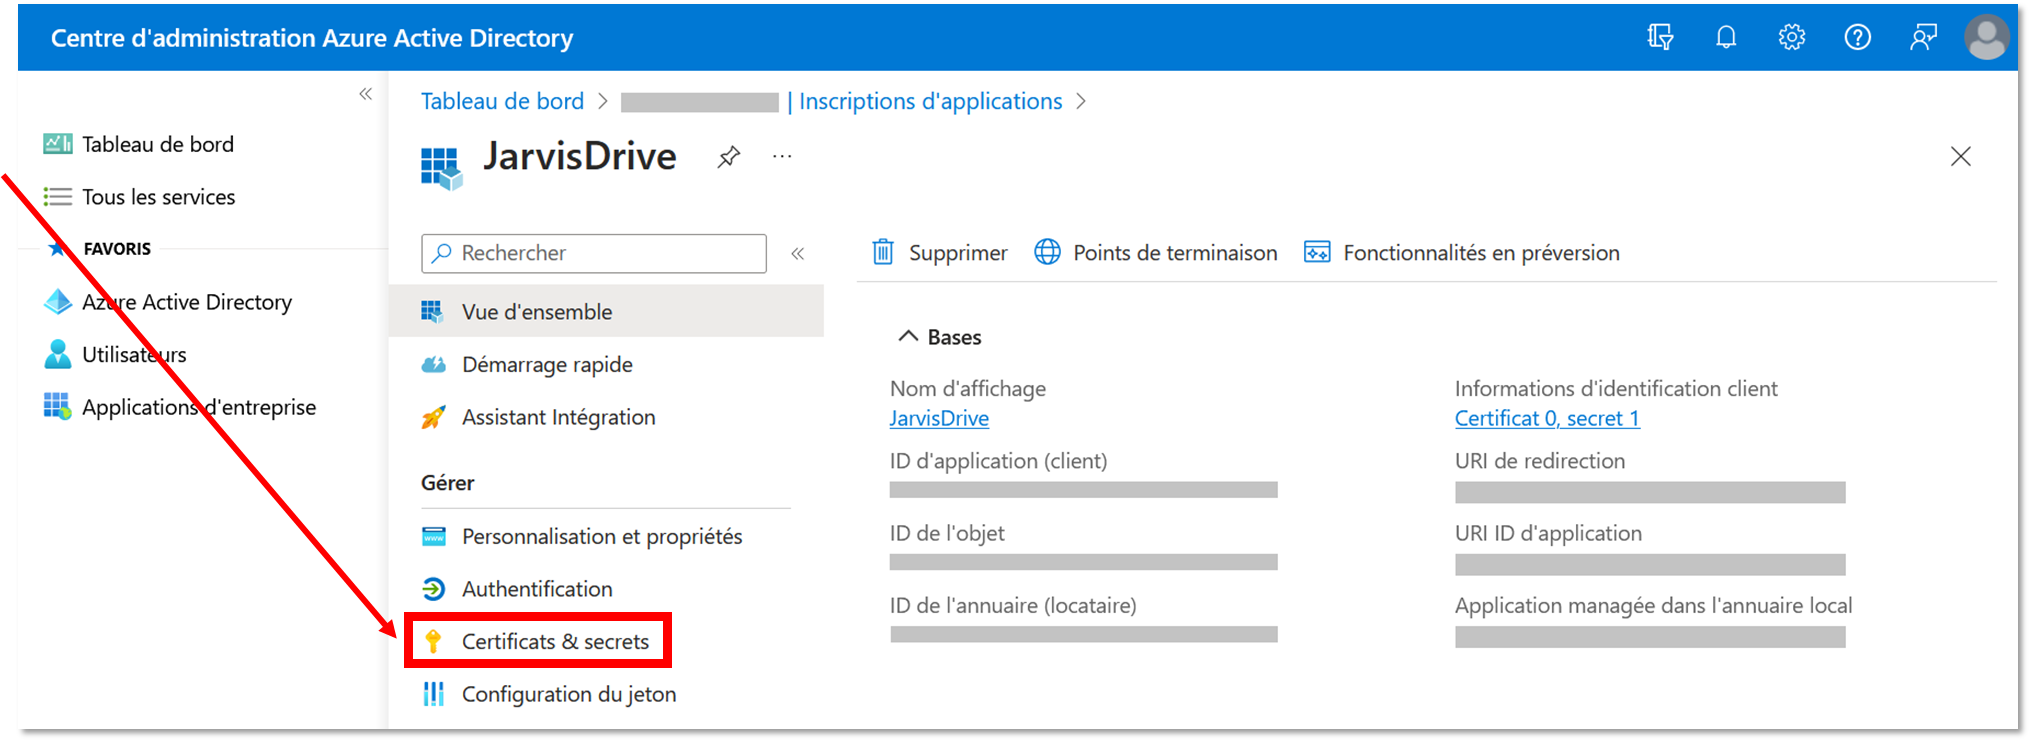Click the Certificats & secrets key icon

433,641
